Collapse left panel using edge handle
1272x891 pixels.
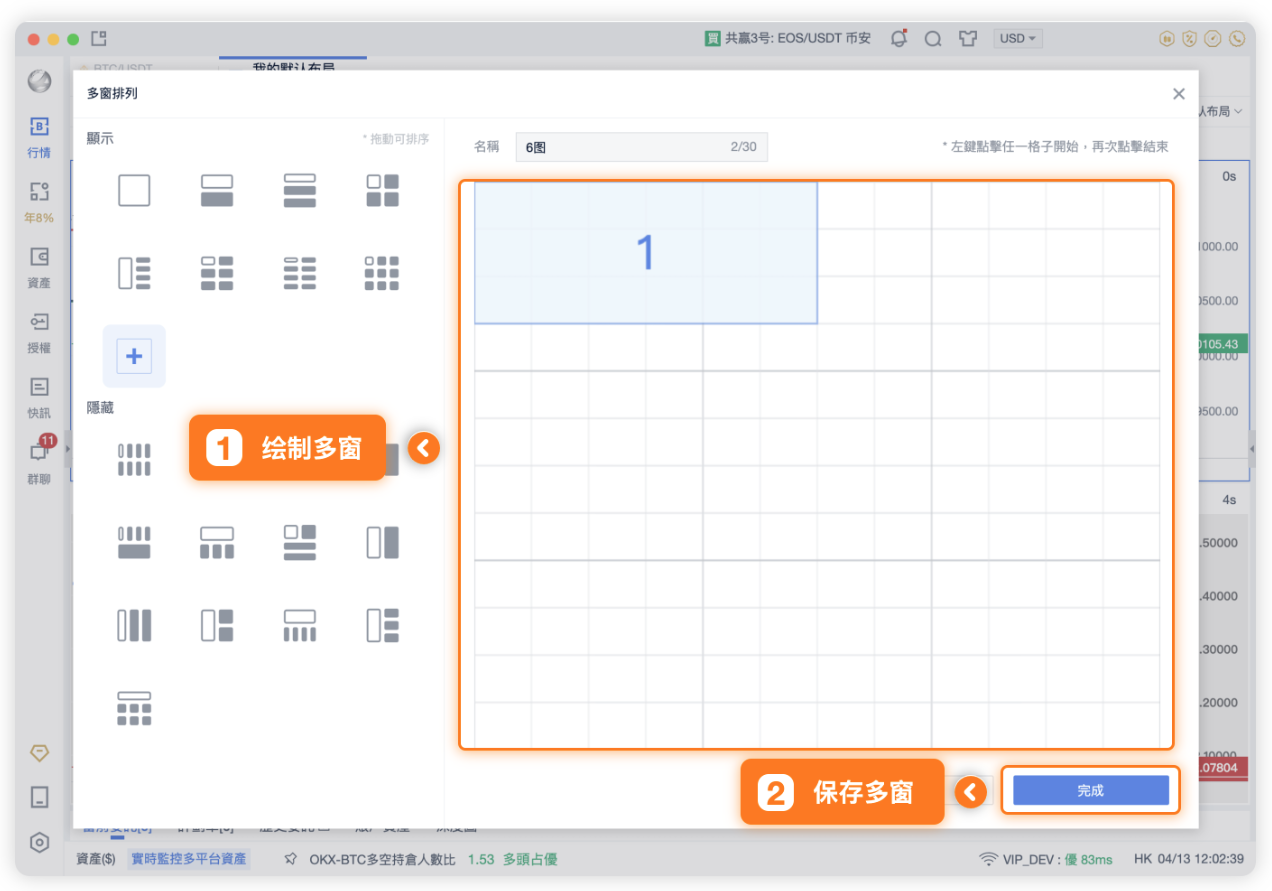coord(68,449)
